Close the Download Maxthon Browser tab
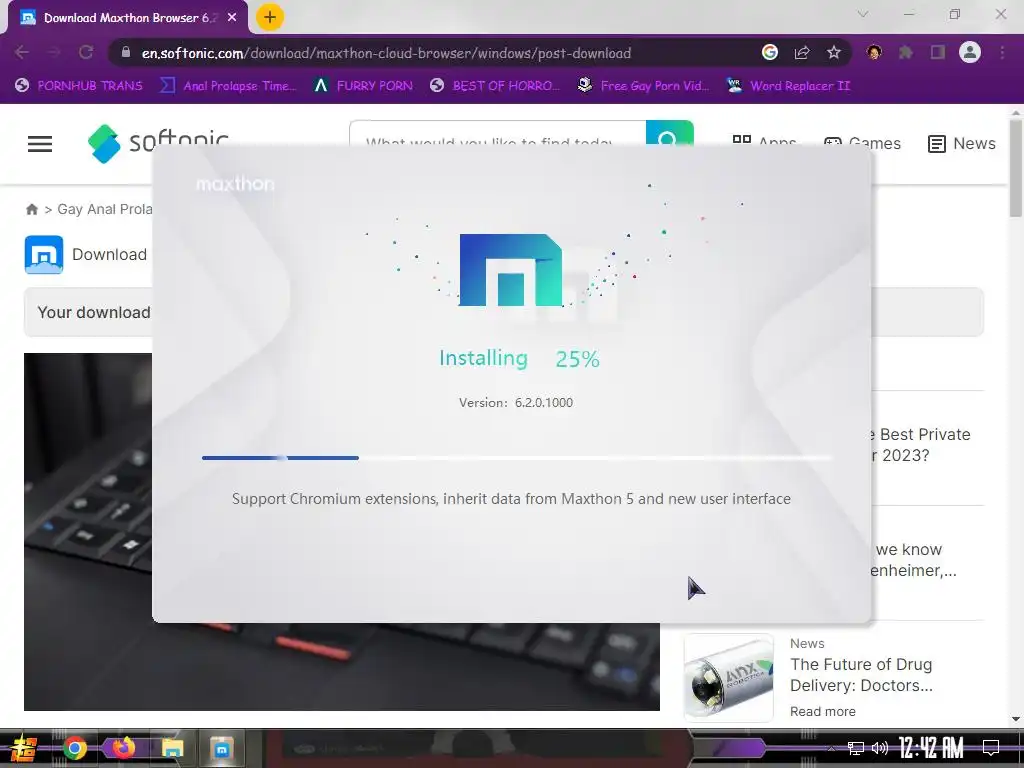Viewport: 1024px width, 768px height. coord(232,18)
